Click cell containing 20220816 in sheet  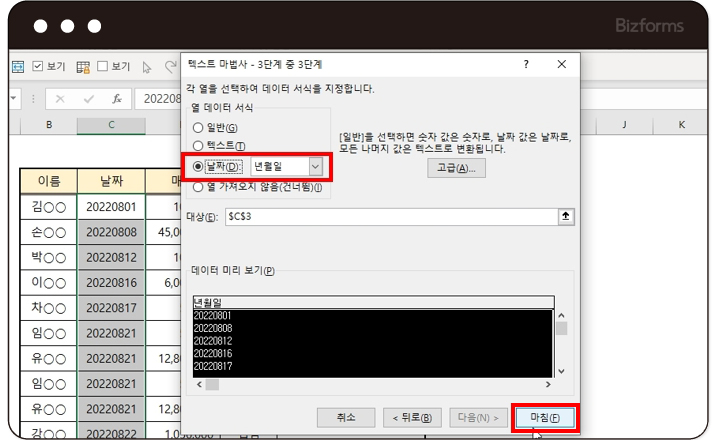click(111, 283)
